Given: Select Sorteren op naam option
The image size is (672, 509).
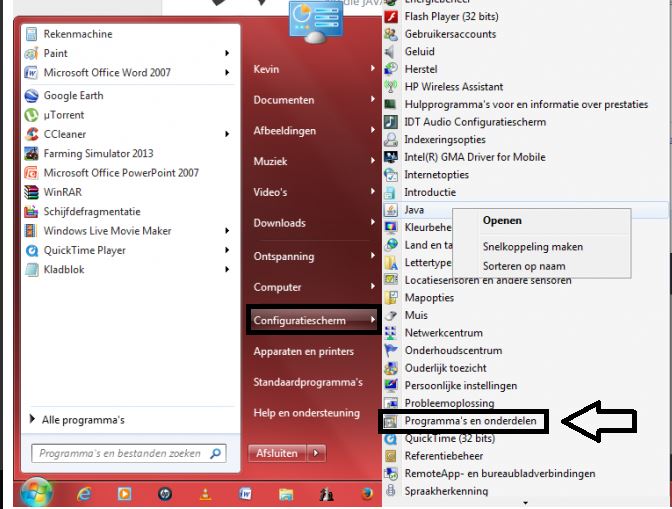Looking at the screenshot, I should [x=524, y=266].
